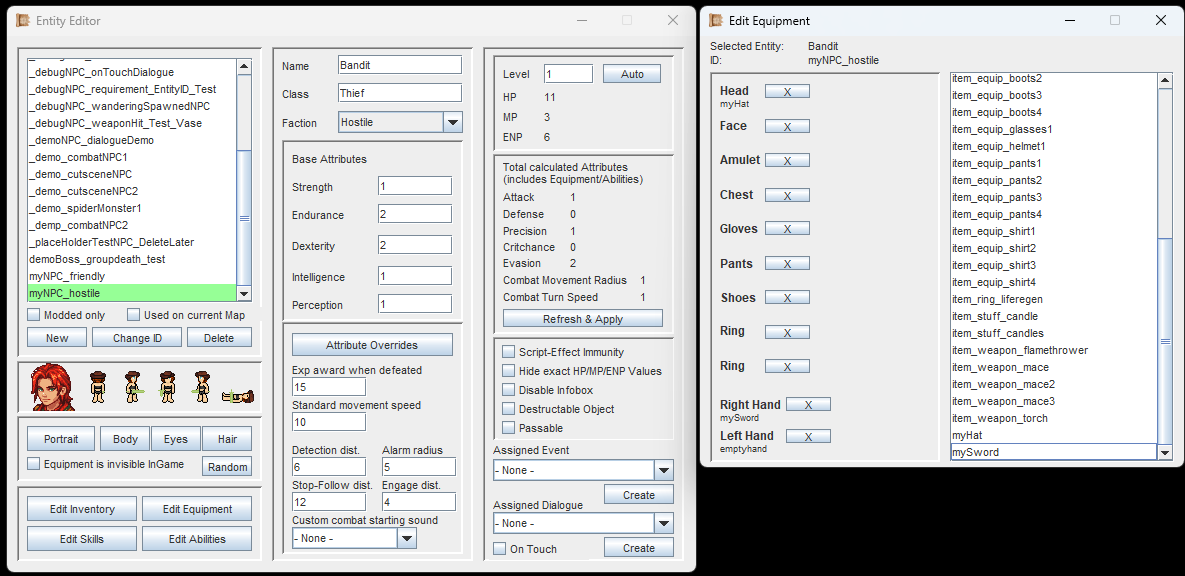Viewport: 1185px width, 576px height.
Task: Clear the Head slot using its X button
Action: (787, 91)
